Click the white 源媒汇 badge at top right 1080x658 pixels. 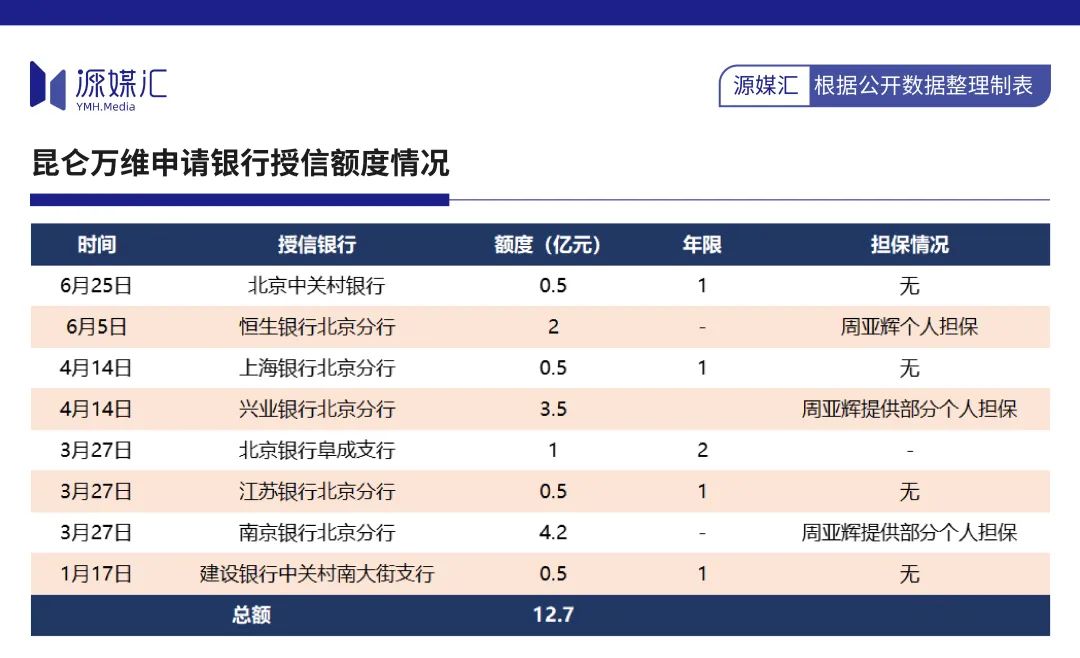pos(765,85)
